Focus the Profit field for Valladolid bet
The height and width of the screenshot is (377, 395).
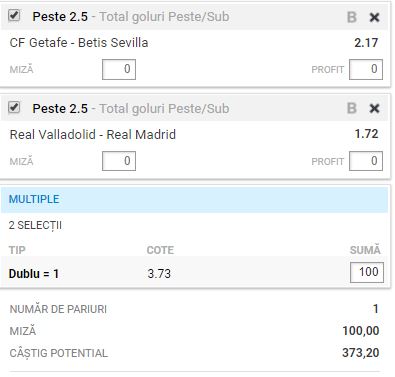(x=366, y=161)
